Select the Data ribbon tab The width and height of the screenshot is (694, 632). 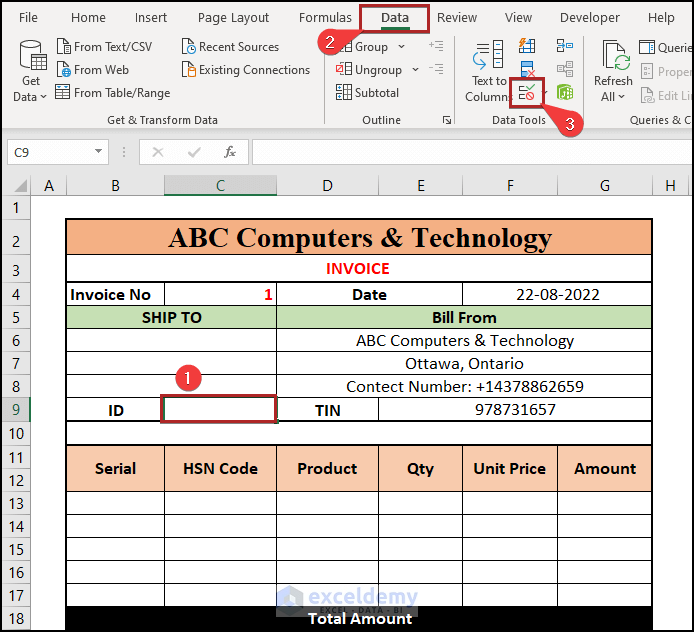point(395,18)
